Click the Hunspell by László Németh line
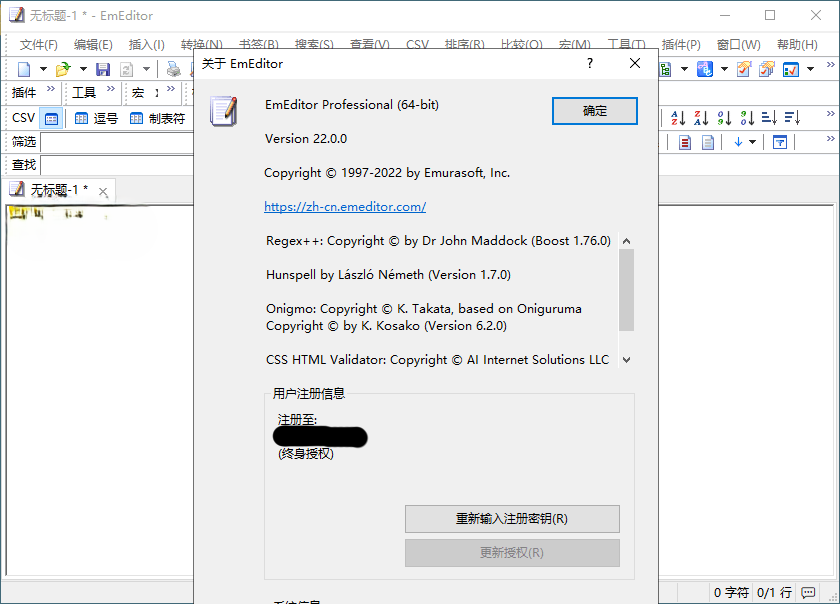840x604 pixels. point(388,275)
